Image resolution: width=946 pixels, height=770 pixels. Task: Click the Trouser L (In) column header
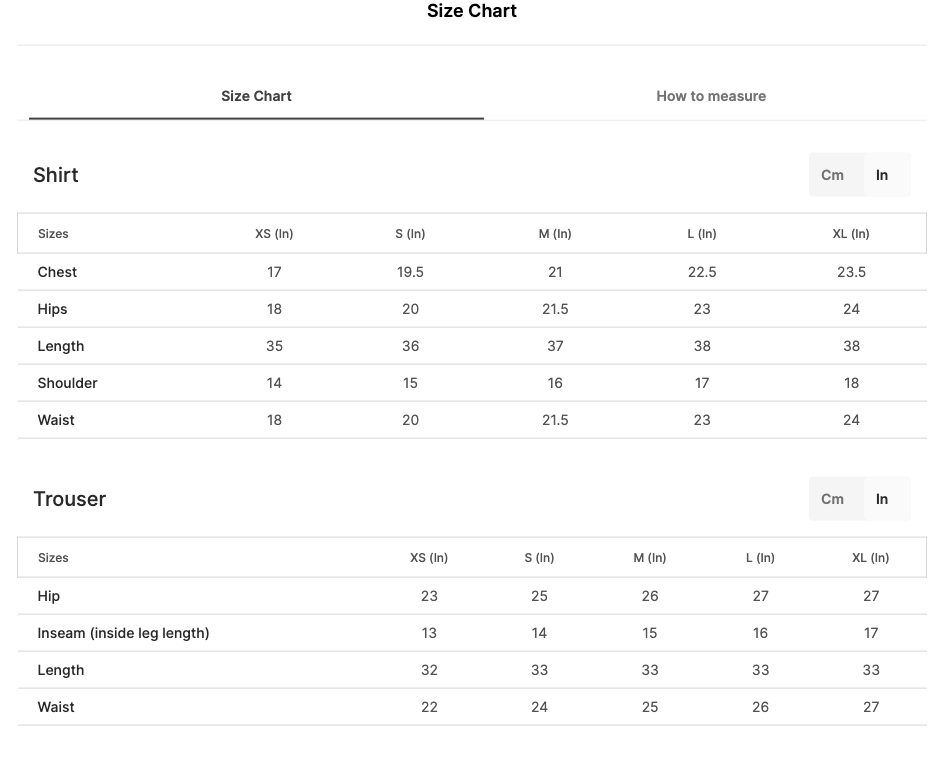(760, 558)
